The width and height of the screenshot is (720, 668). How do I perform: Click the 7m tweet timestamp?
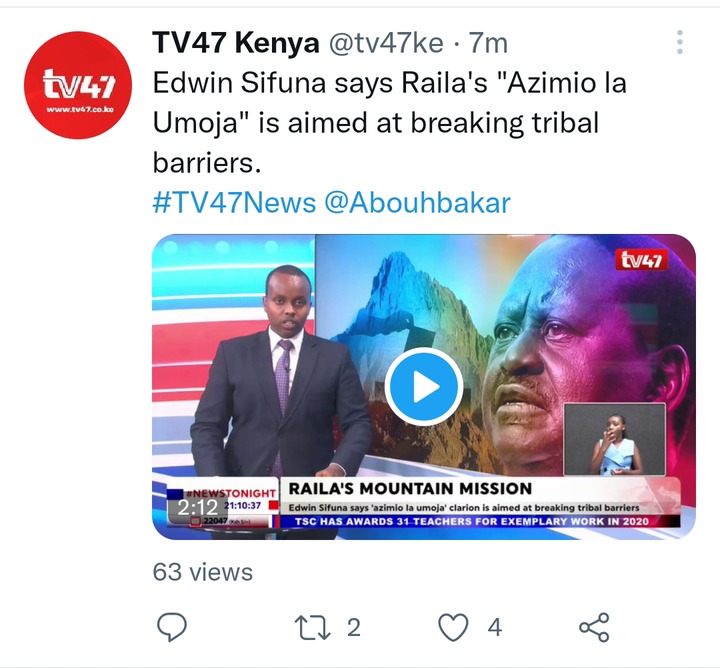click(488, 43)
